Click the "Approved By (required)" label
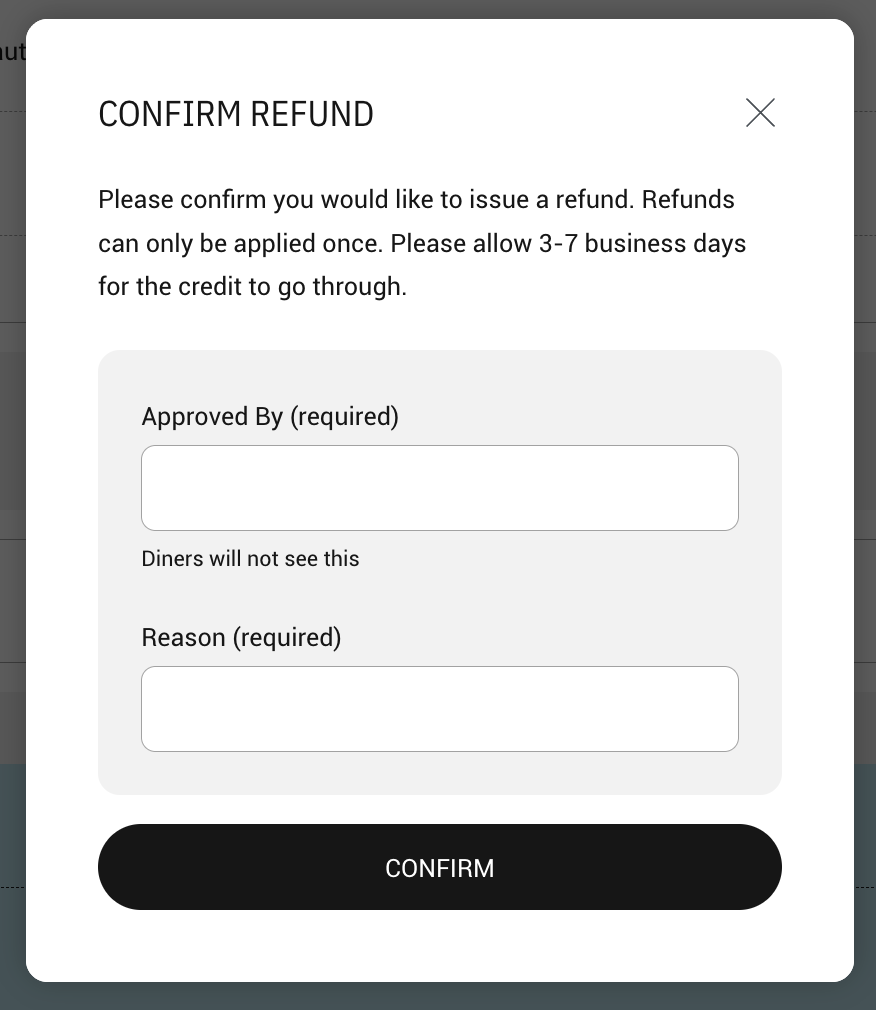Image resolution: width=876 pixels, height=1010 pixels. [x=270, y=416]
